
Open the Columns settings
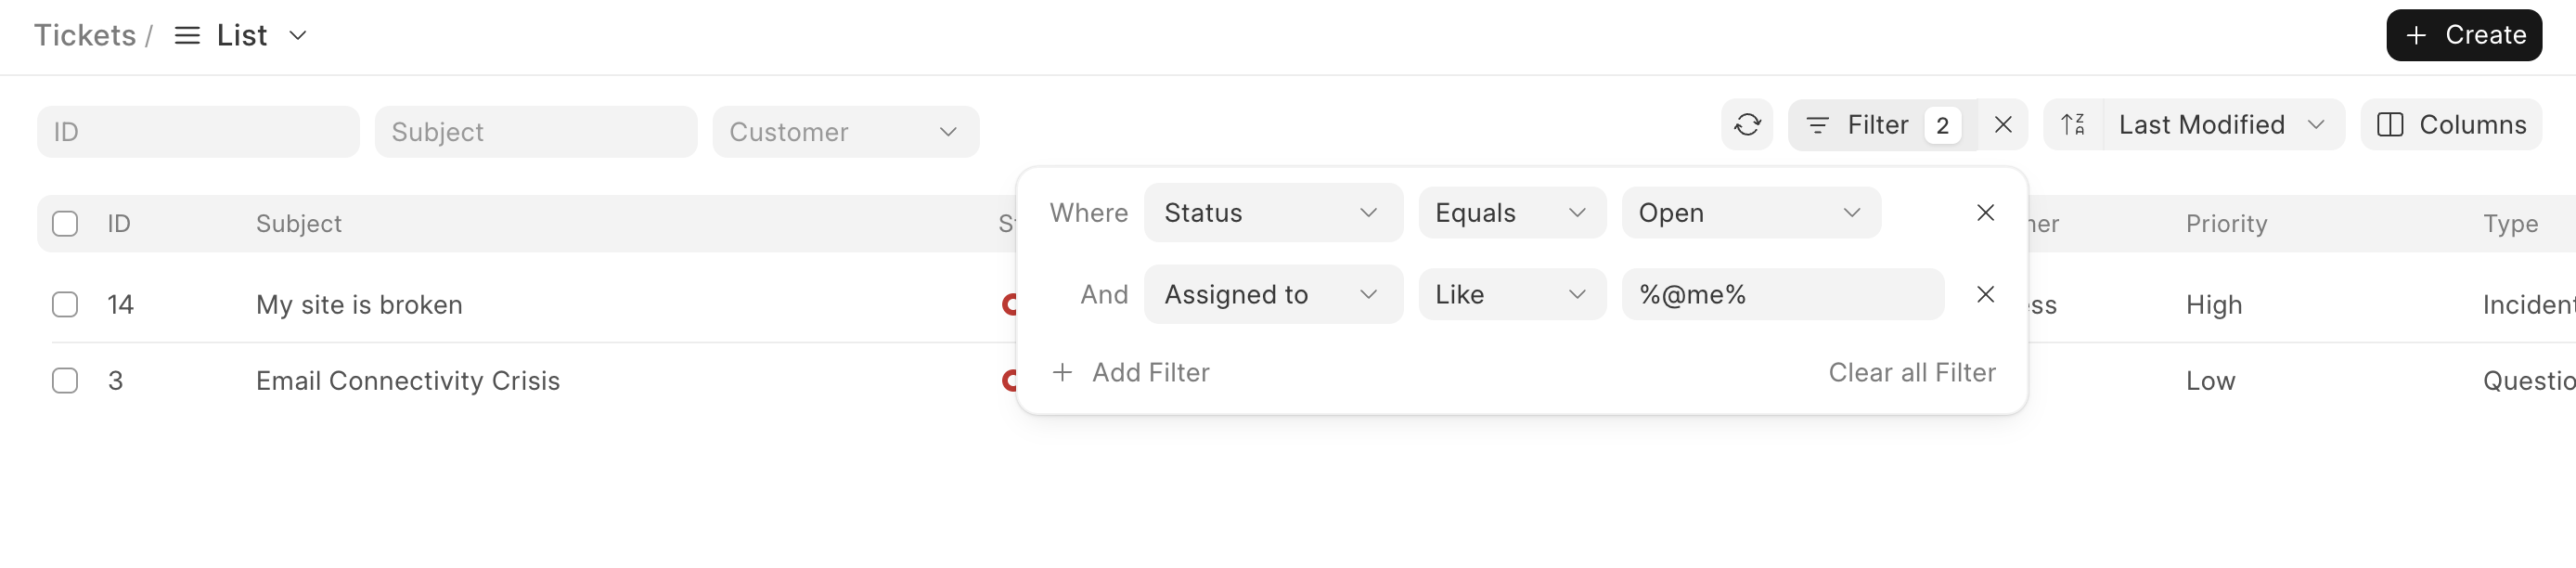pos(2450,125)
